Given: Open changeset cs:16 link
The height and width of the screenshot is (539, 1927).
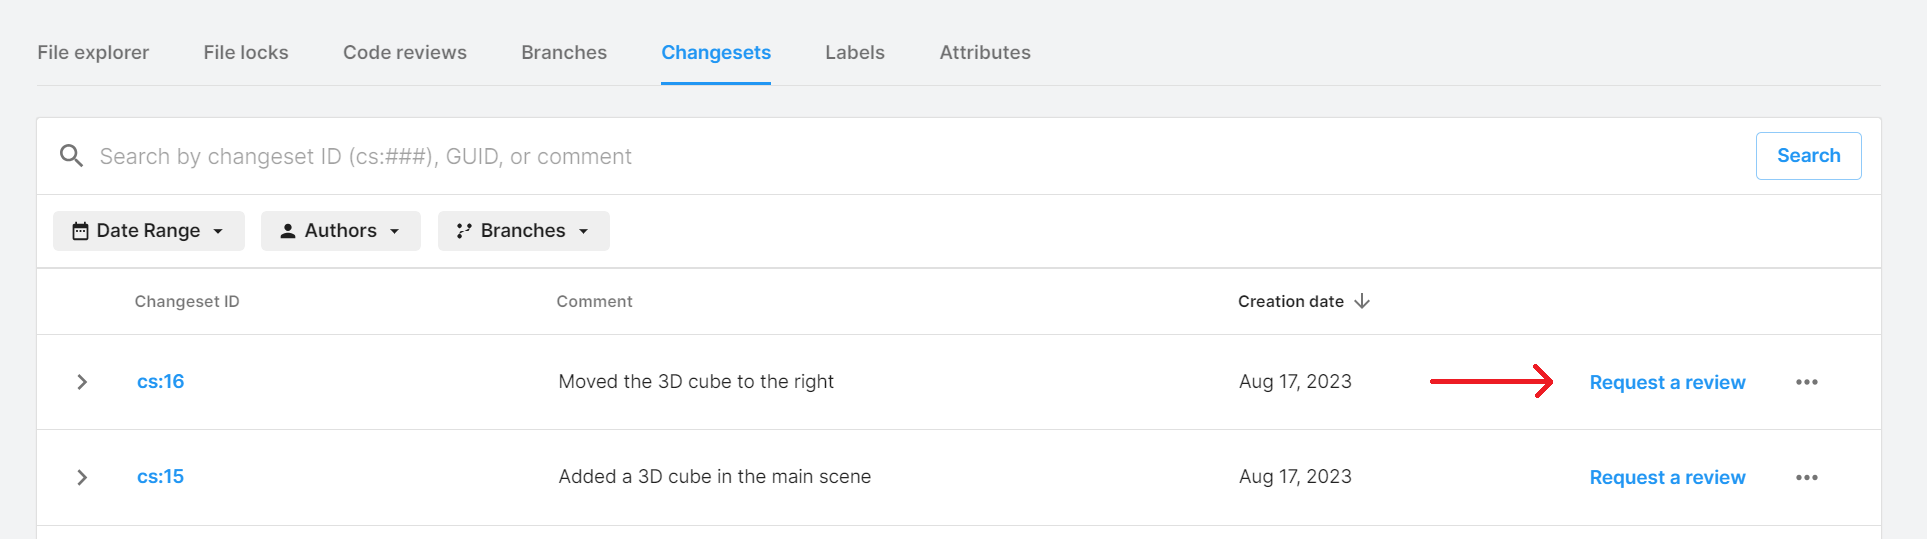Looking at the screenshot, I should [x=161, y=381].
